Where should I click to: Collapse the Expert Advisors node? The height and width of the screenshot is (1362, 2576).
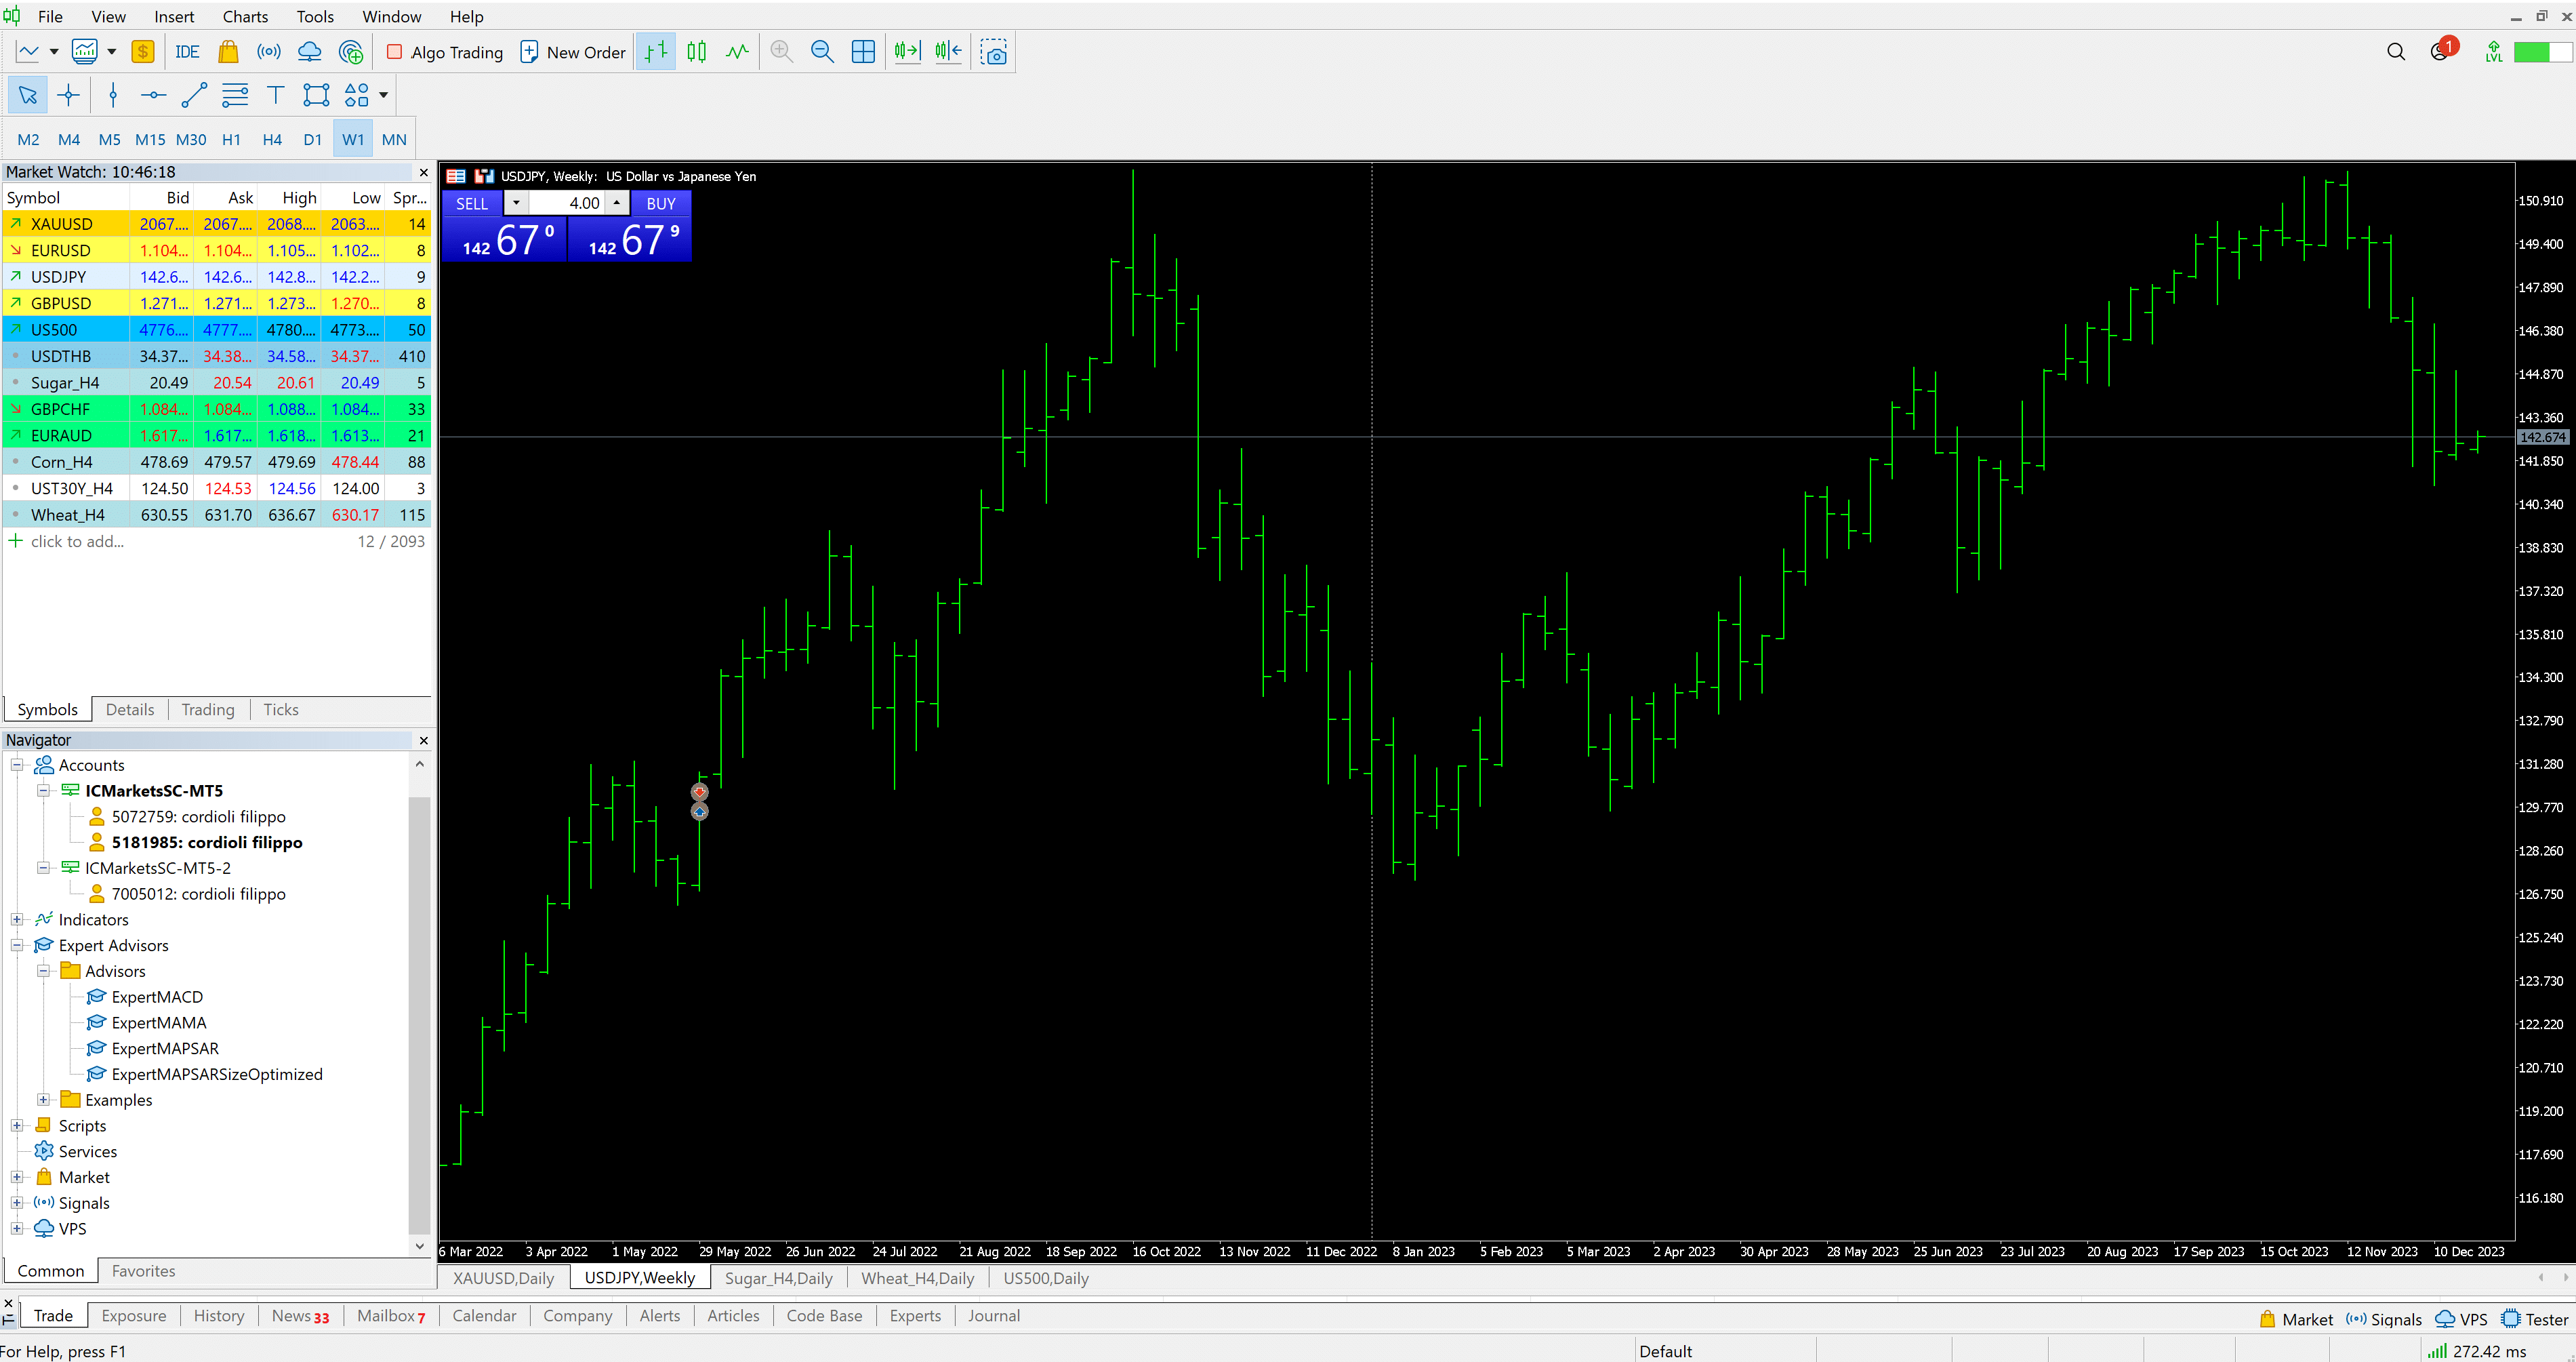point(17,945)
